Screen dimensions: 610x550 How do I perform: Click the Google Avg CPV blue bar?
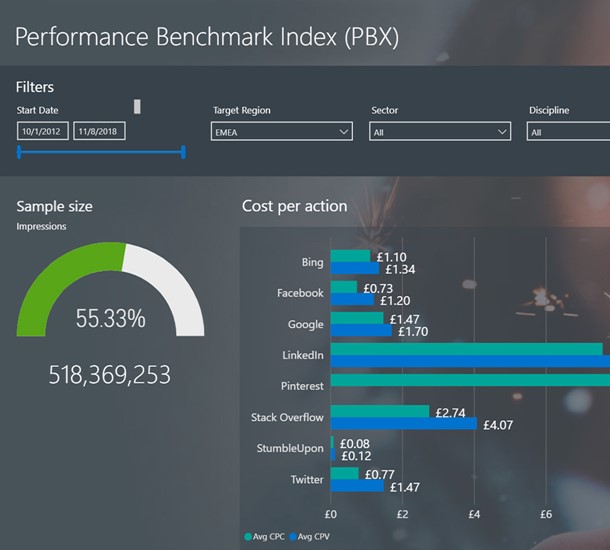coord(361,331)
